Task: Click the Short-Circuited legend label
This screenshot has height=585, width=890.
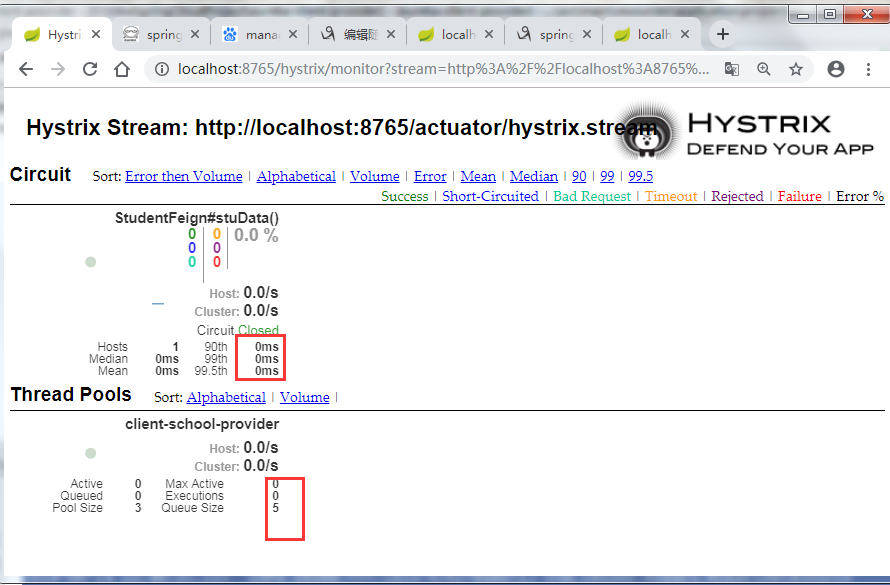Action: click(490, 196)
